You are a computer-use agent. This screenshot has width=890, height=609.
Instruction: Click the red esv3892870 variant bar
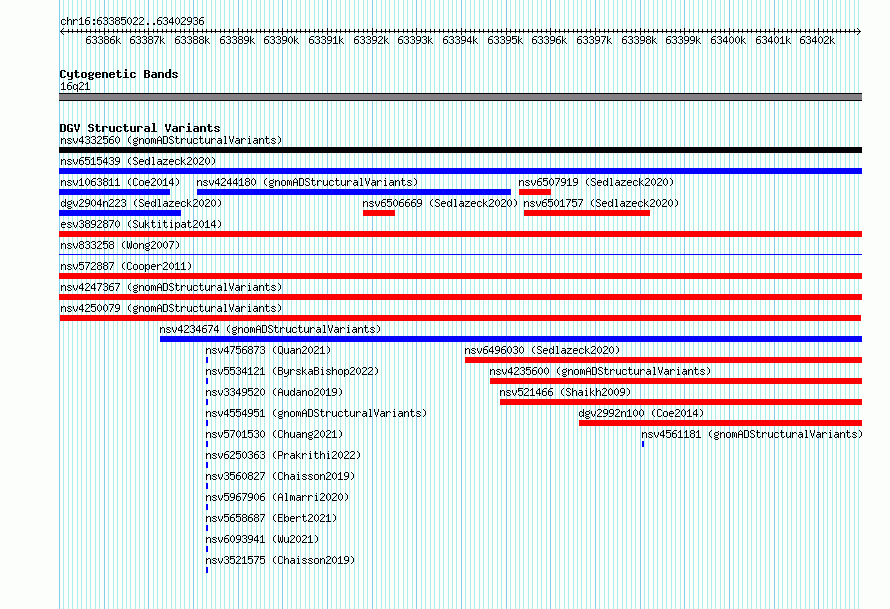[x=460, y=234]
